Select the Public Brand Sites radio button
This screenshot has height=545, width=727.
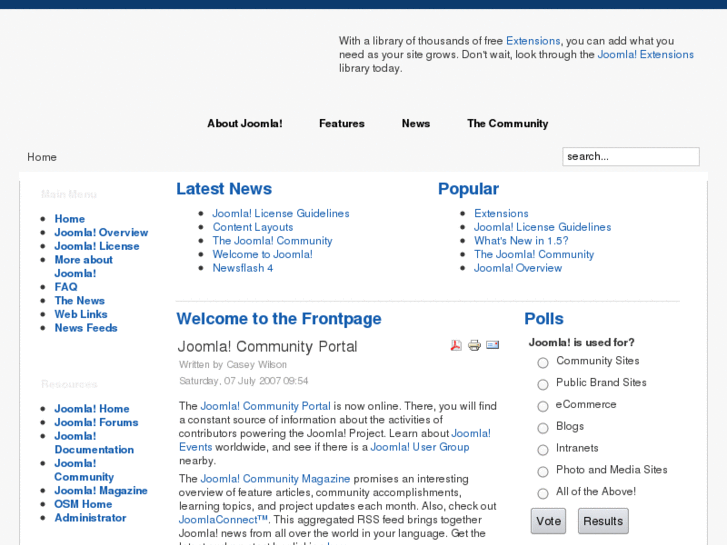coord(542,384)
